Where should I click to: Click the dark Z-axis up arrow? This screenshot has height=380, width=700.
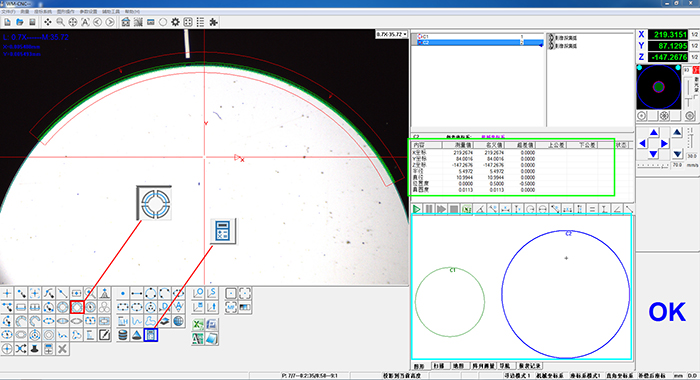(x=677, y=132)
